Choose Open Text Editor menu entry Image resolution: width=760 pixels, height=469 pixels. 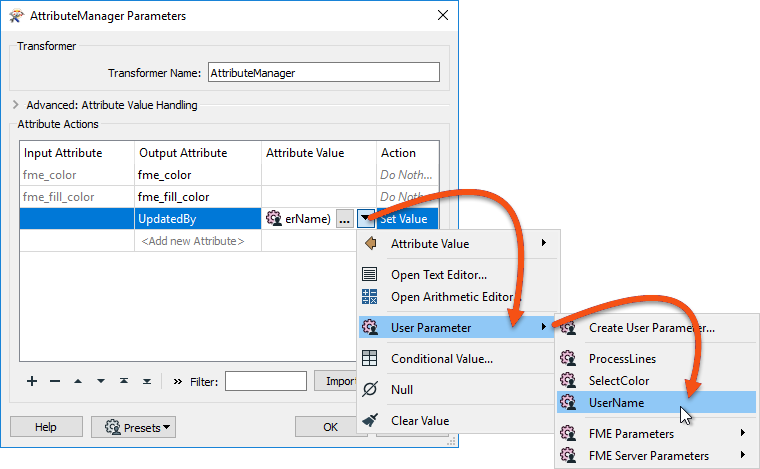click(x=438, y=275)
